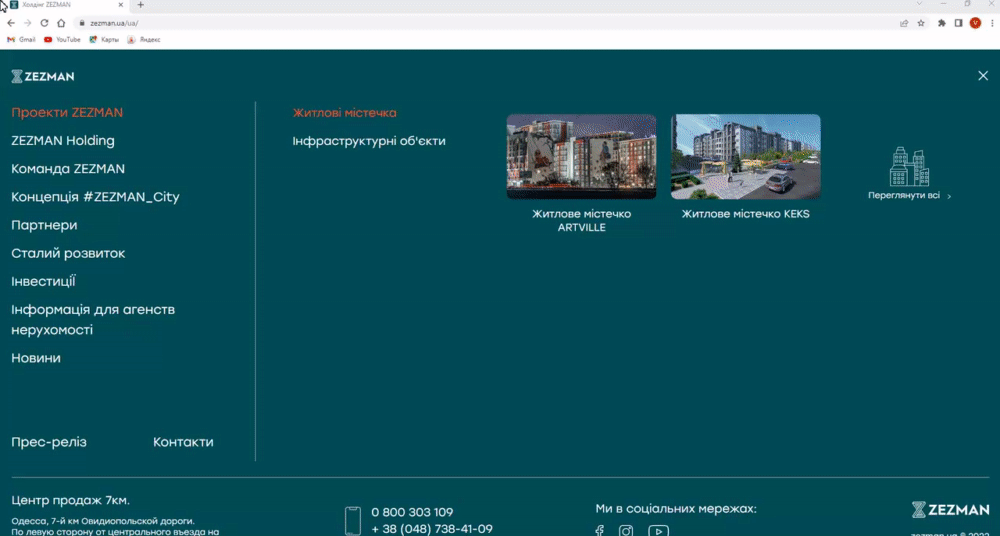Reload the page
Image resolution: width=1000 pixels, height=536 pixels.
44,23
